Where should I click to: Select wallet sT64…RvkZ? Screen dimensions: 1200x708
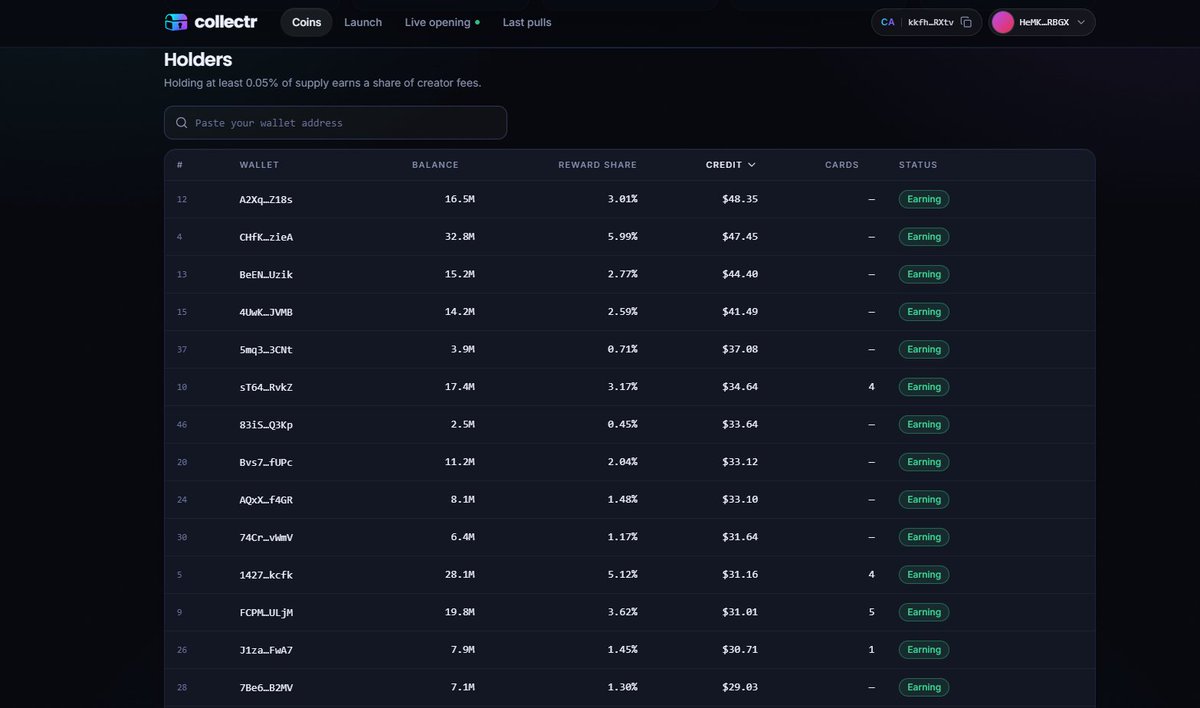(266, 387)
